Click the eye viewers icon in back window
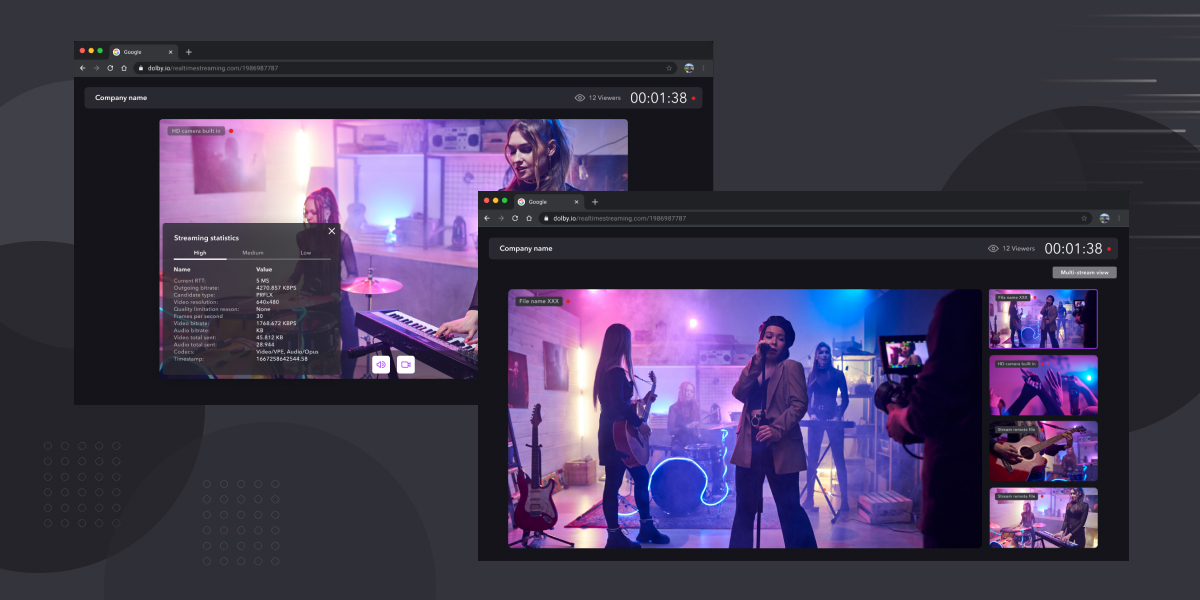Image resolution: width=1200 pixels, height=600 pixels. (x=579, y=98)
